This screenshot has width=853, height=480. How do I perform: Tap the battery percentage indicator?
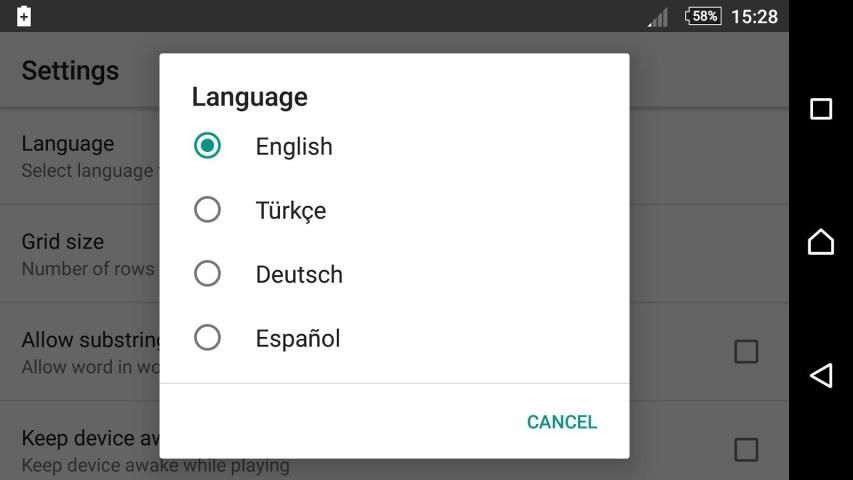pos(702,16)
